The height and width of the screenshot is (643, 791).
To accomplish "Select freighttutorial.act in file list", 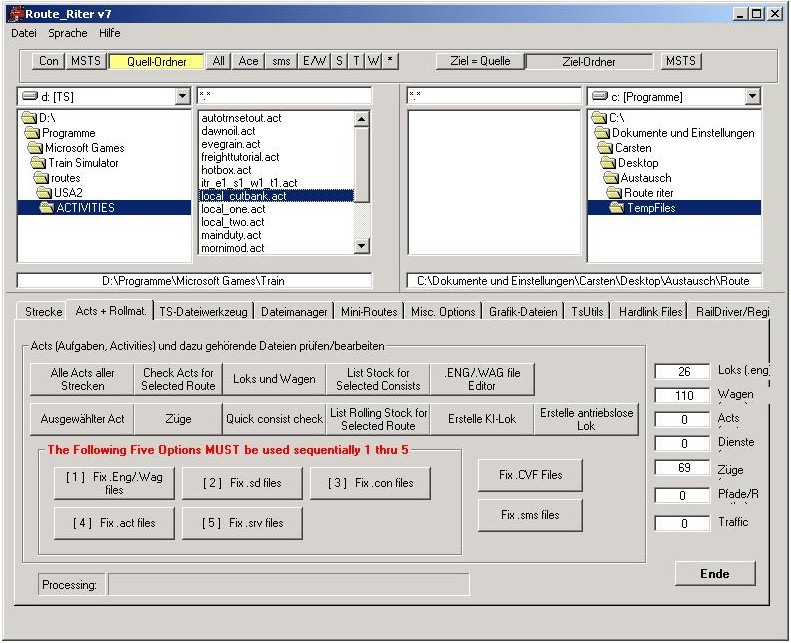I will pyautogui.click(x=240, y=157).
